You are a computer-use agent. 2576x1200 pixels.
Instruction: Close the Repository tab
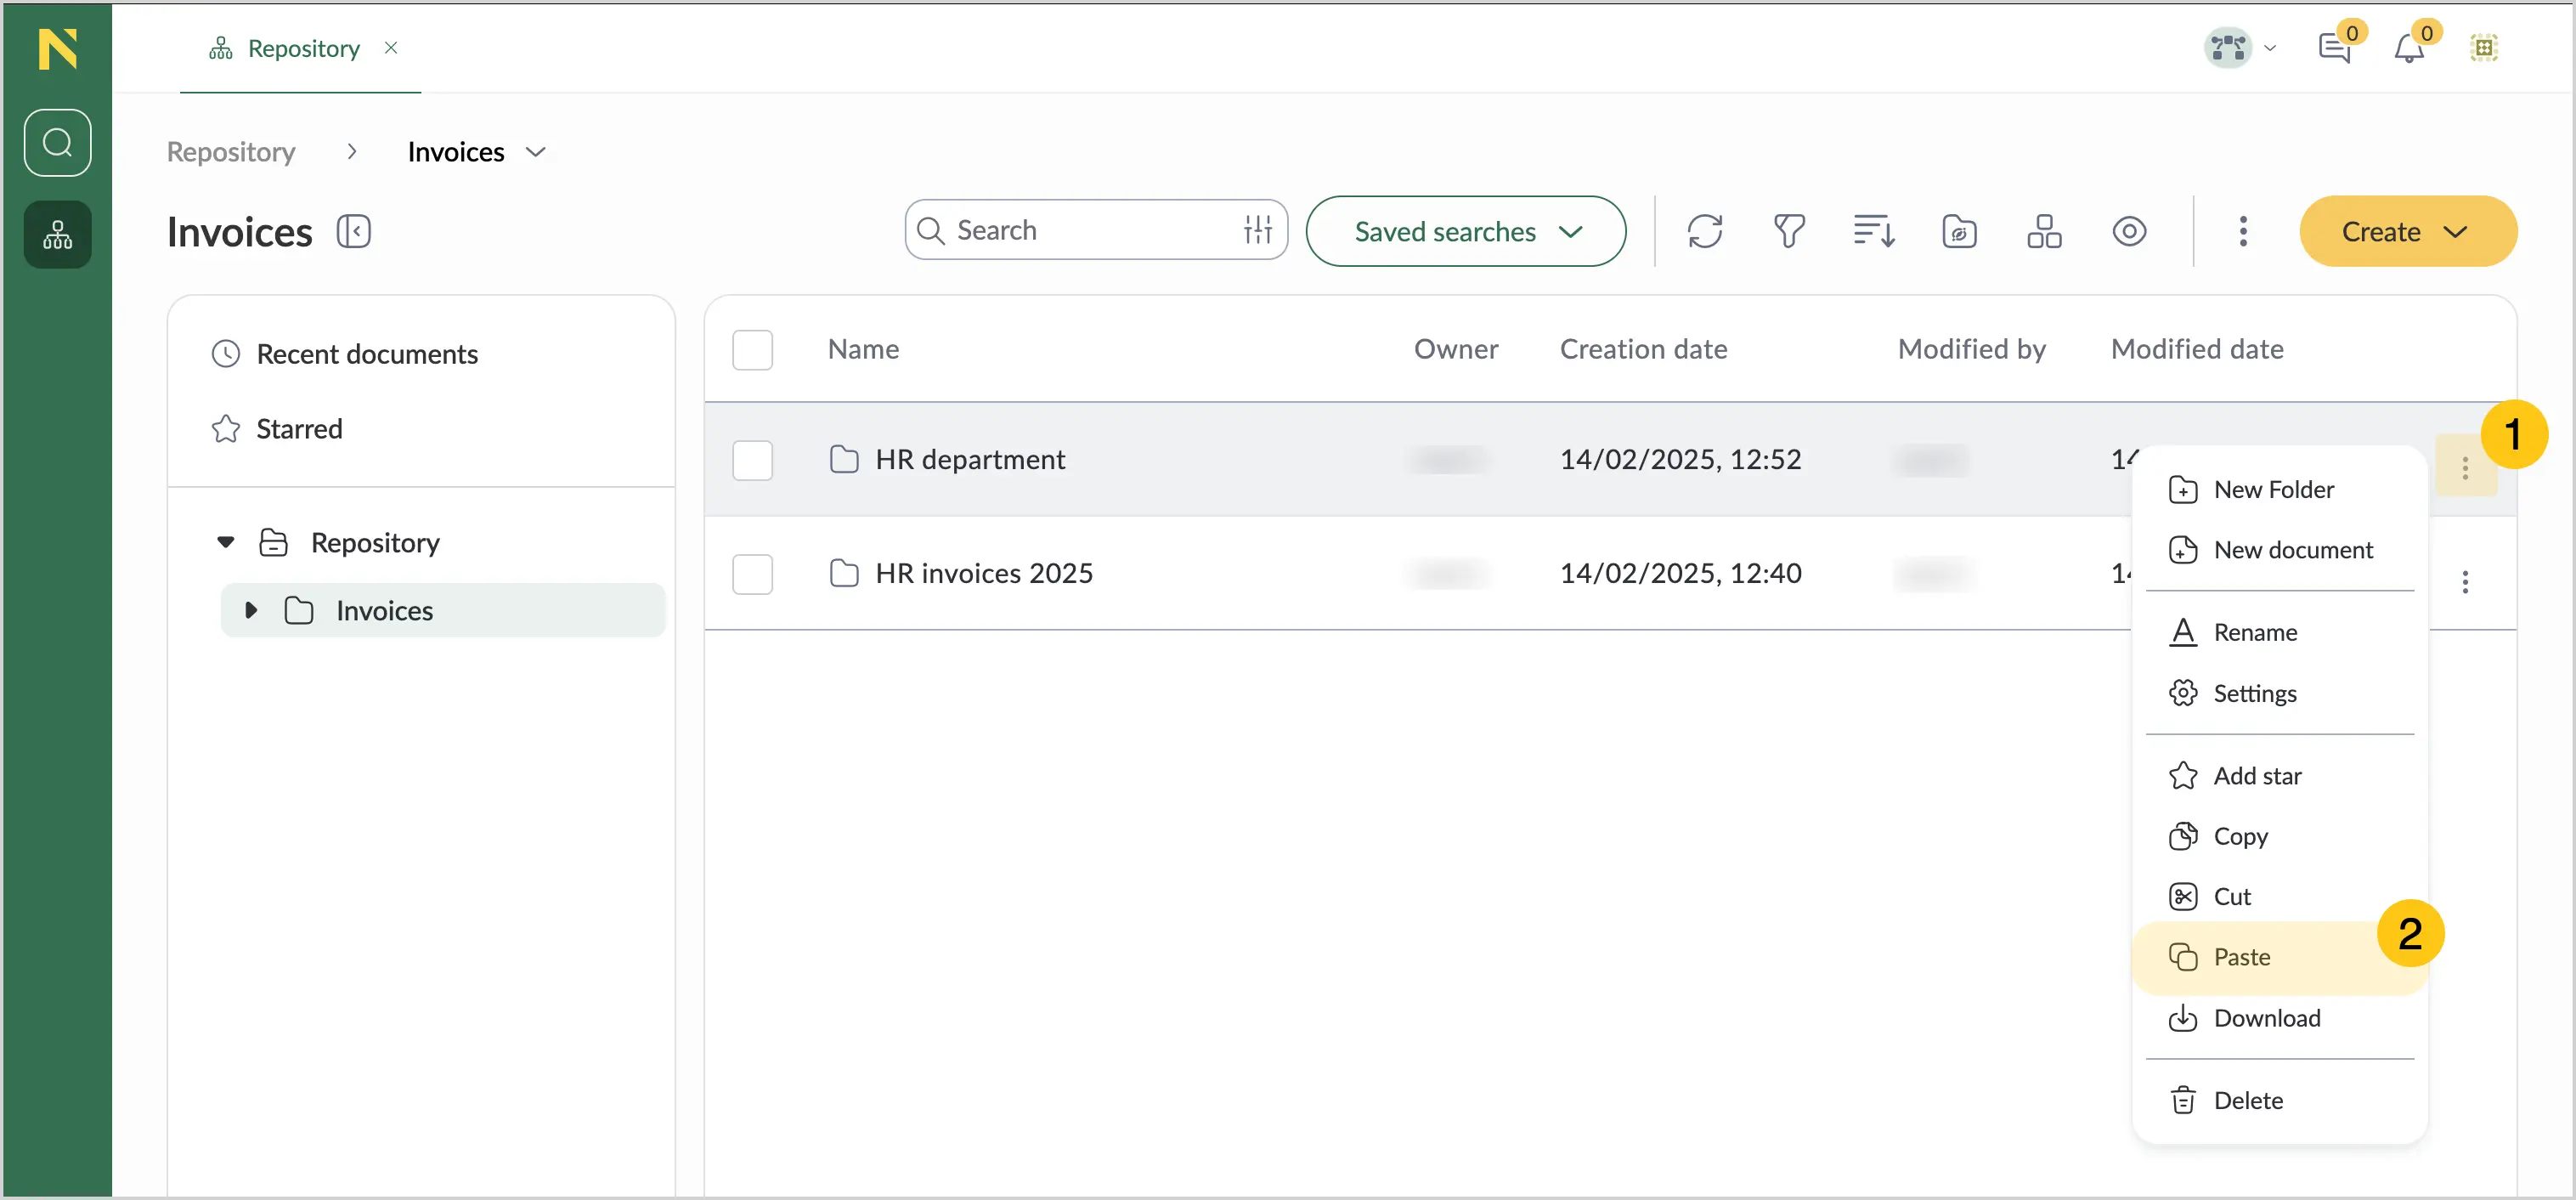[x=391, y=48]
